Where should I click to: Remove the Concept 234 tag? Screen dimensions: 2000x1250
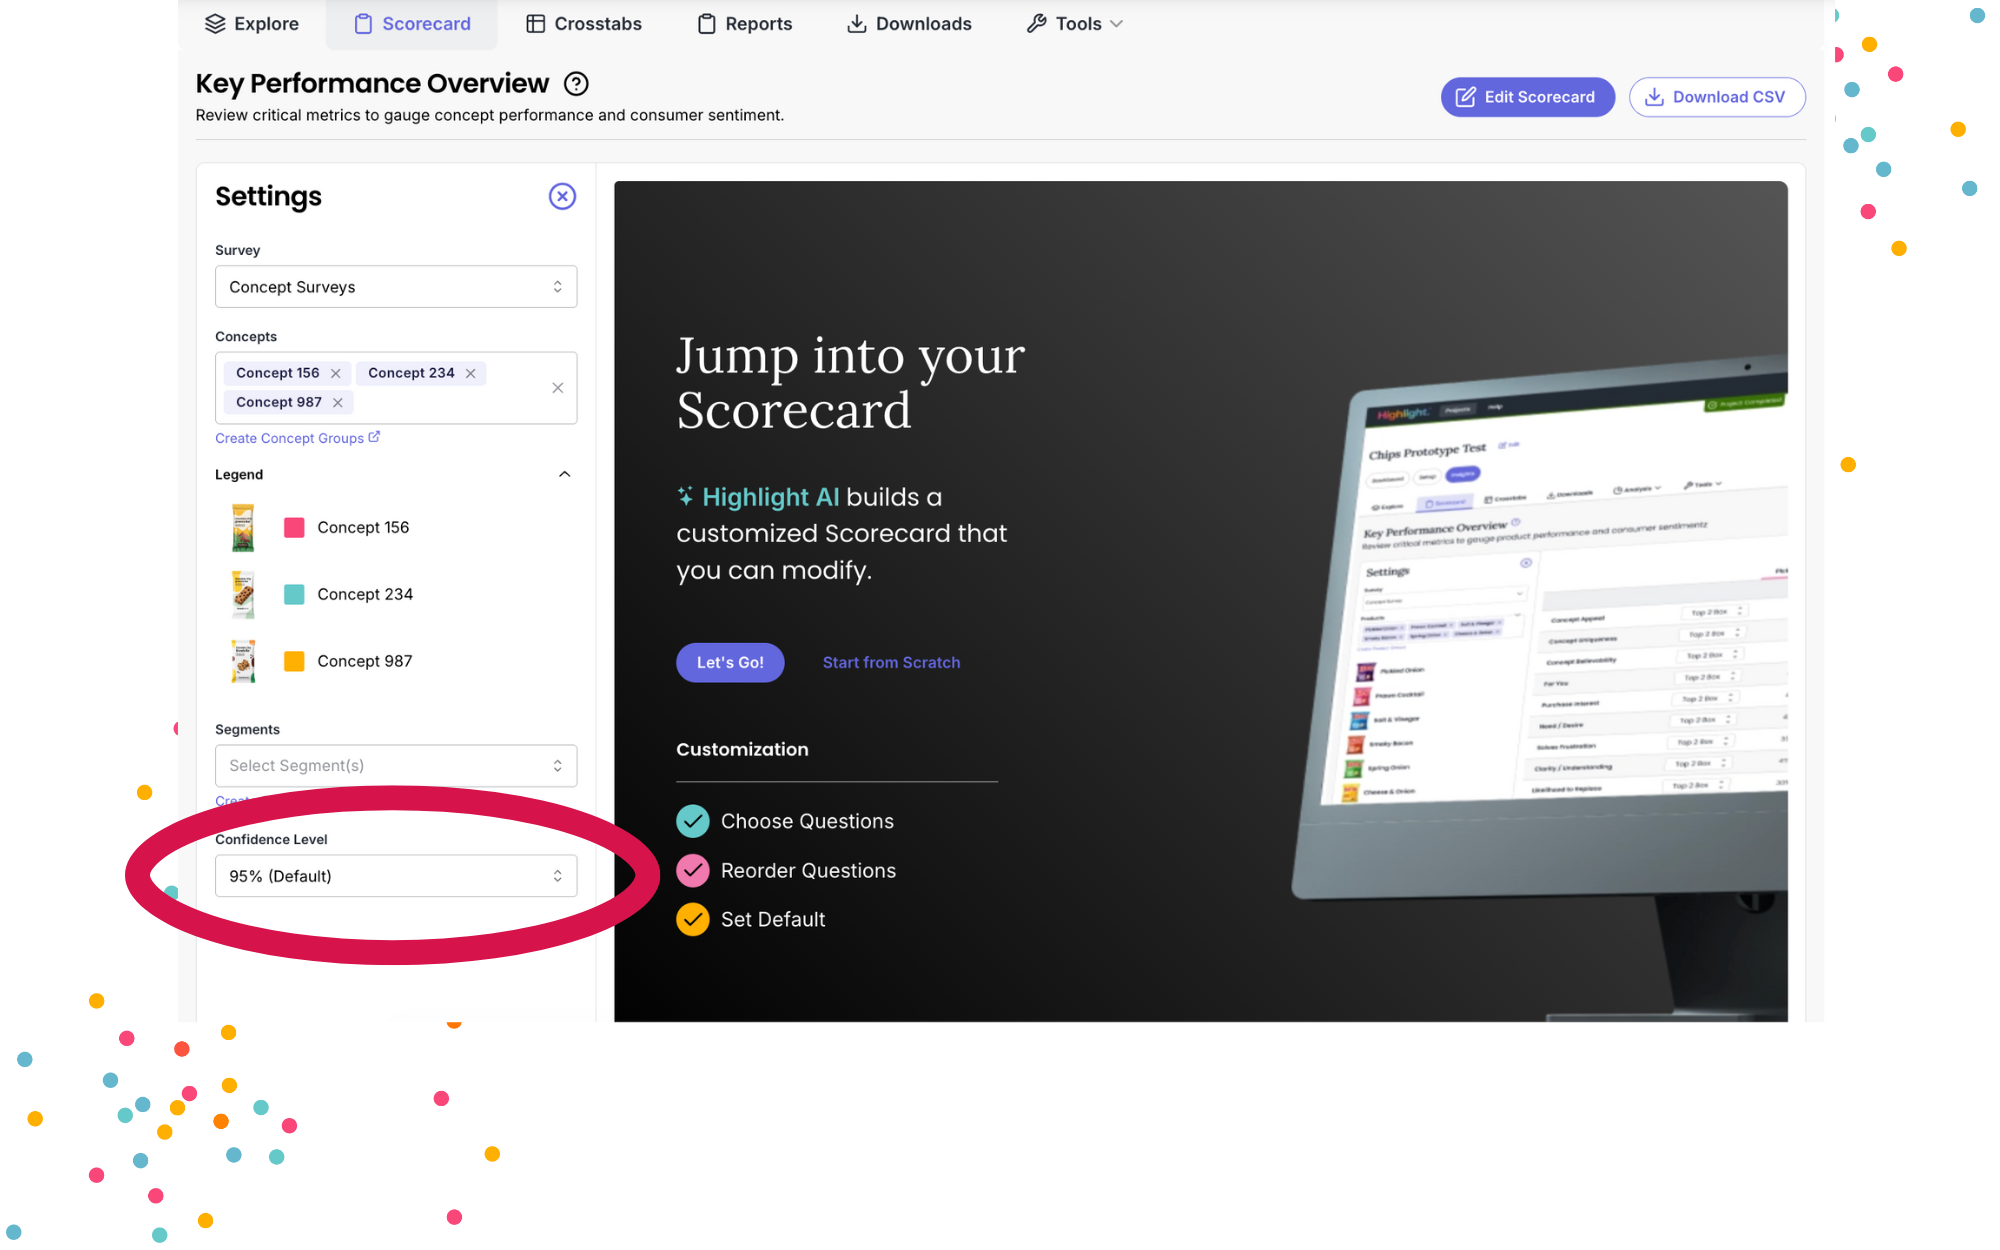tap(470, 372)
